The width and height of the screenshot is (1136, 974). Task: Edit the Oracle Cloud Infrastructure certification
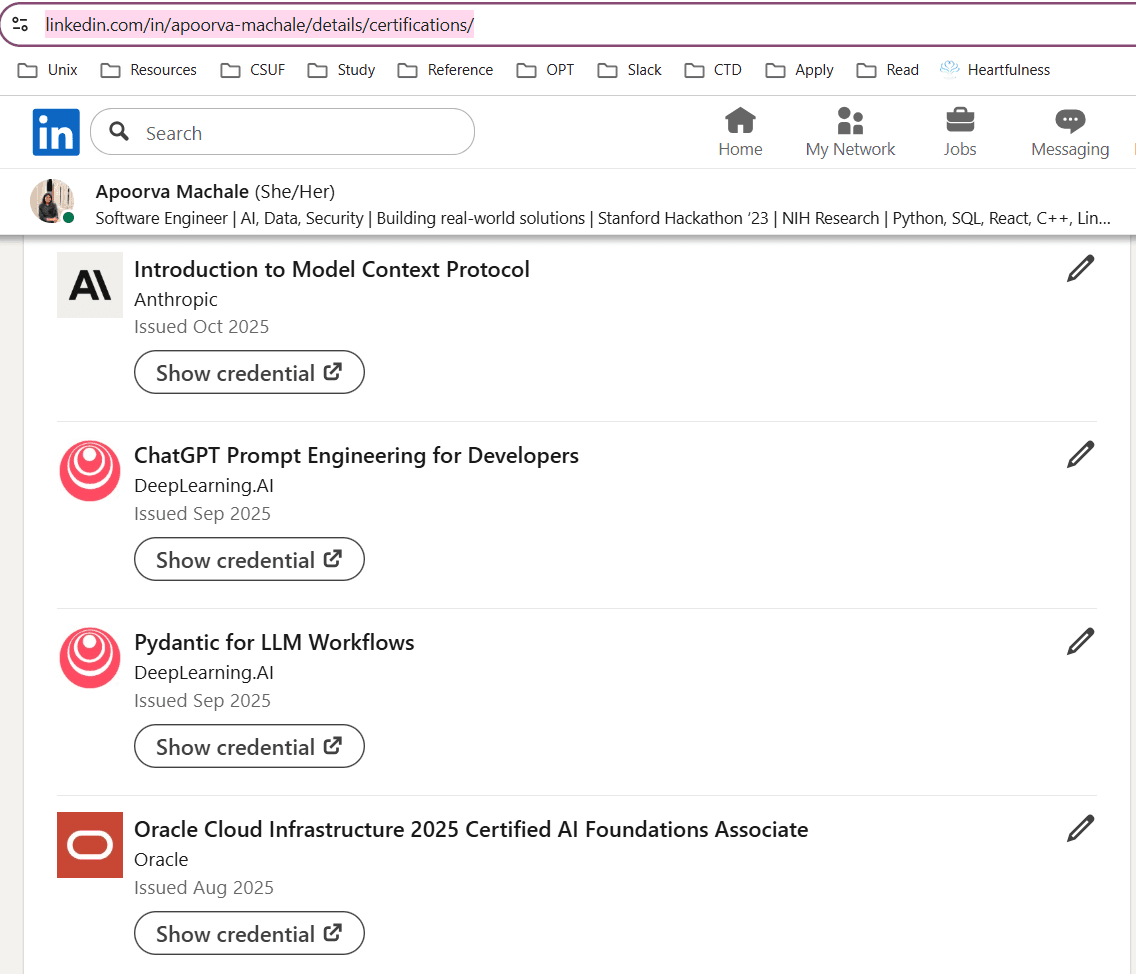(1079, 828)
